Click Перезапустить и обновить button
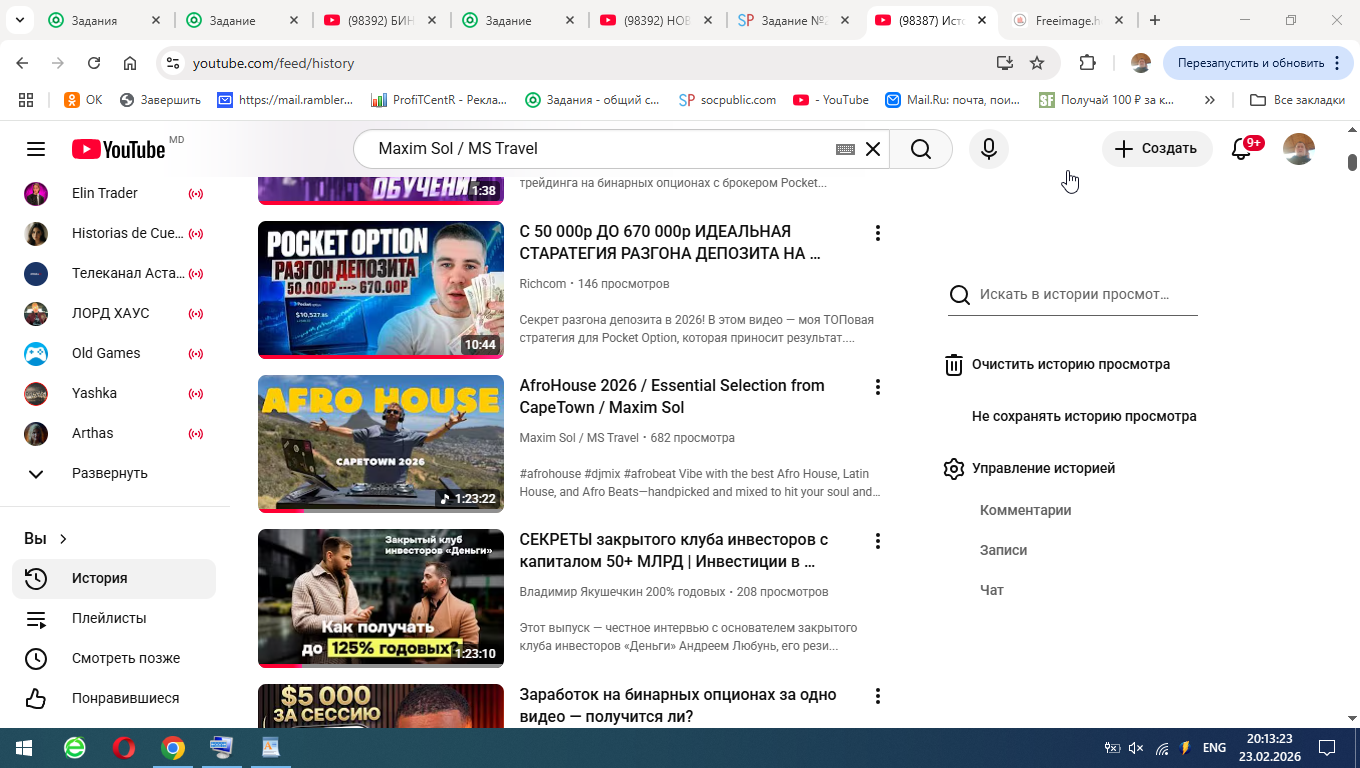1360x768 pixels. coord(1258,63)
